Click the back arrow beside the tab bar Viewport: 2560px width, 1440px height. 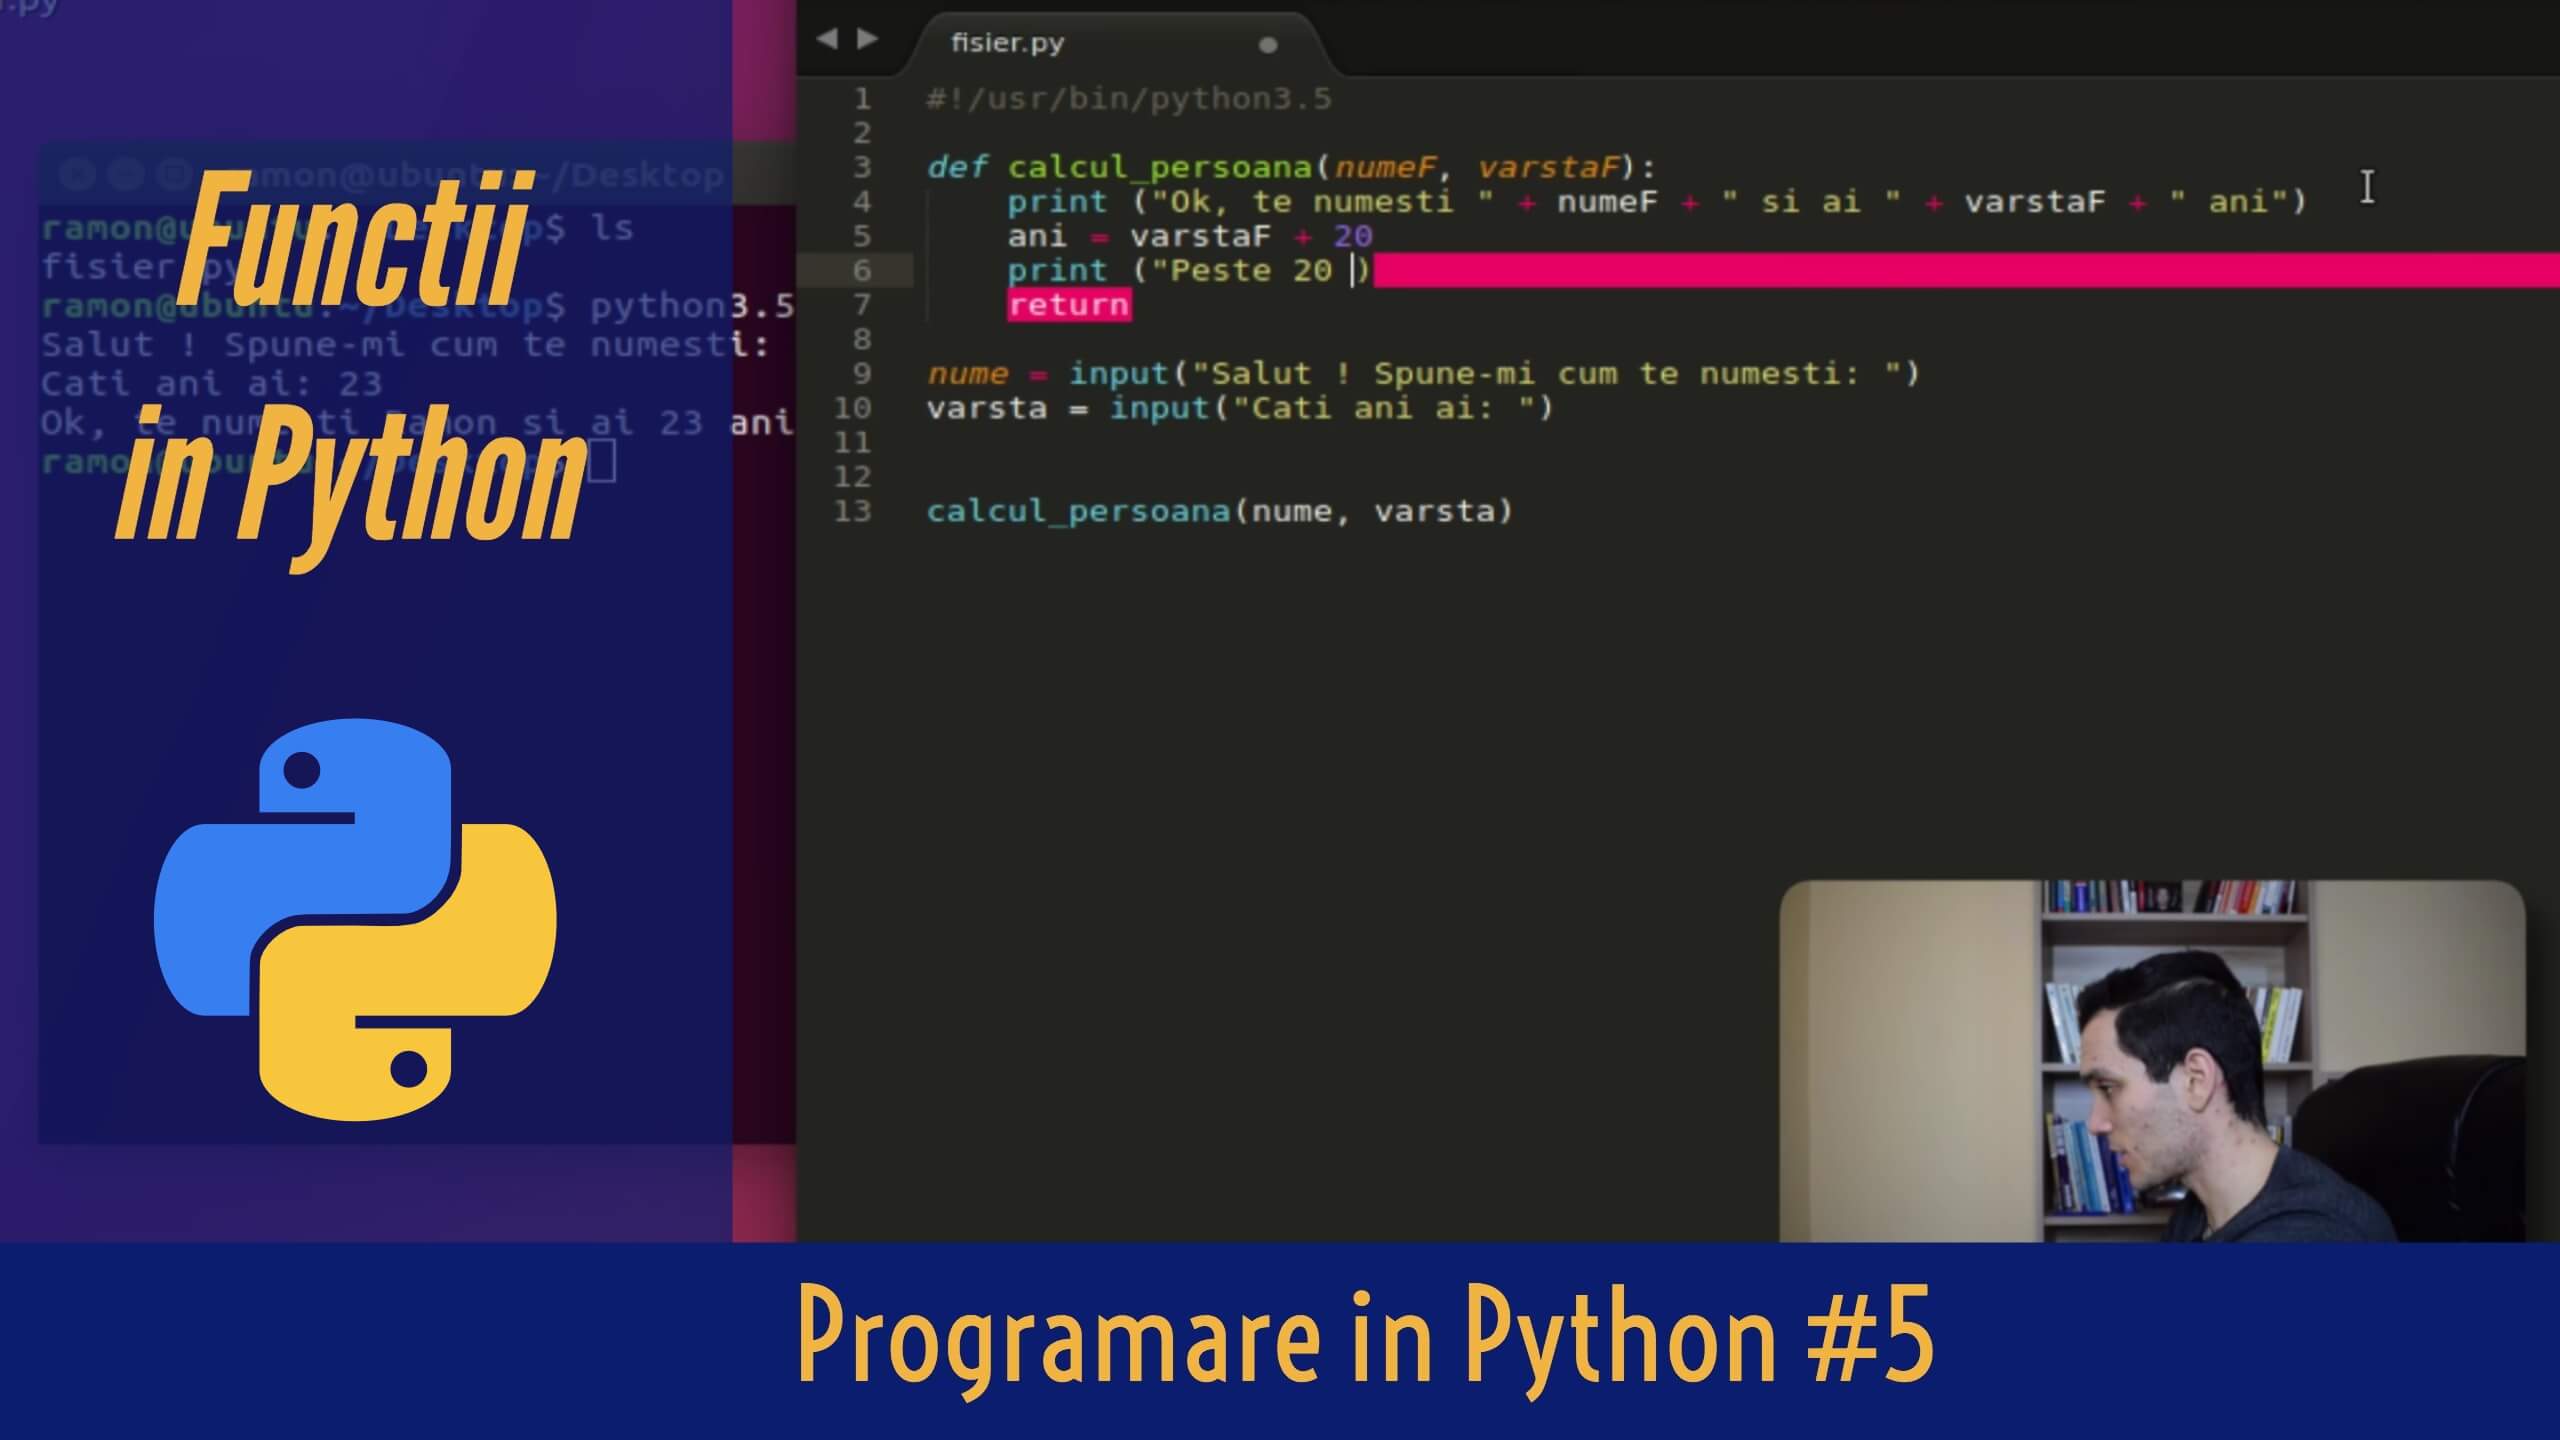point(827,39)
